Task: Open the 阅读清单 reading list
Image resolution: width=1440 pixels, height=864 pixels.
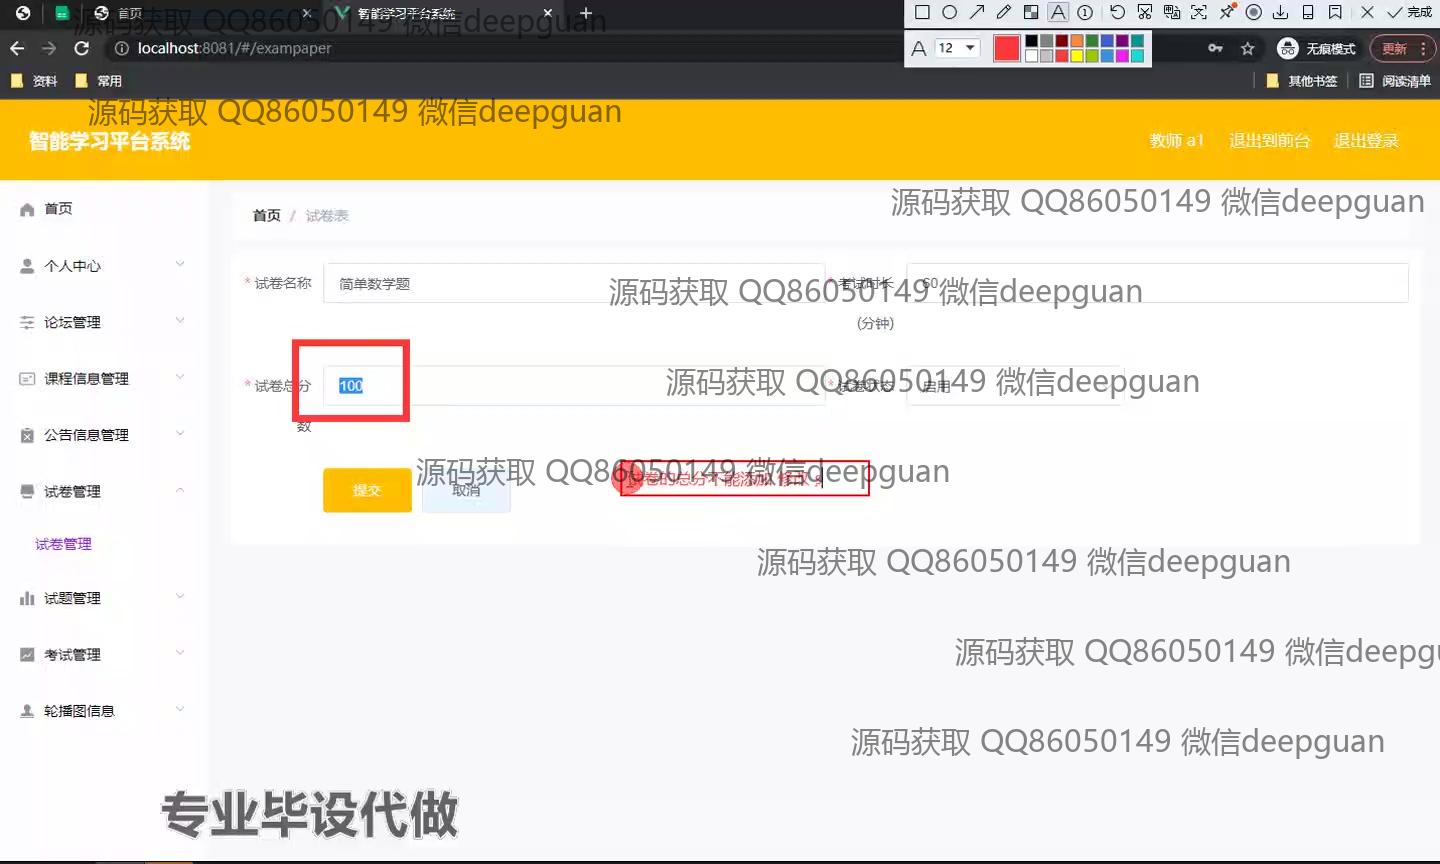Action: click(x=1395, y=81)
